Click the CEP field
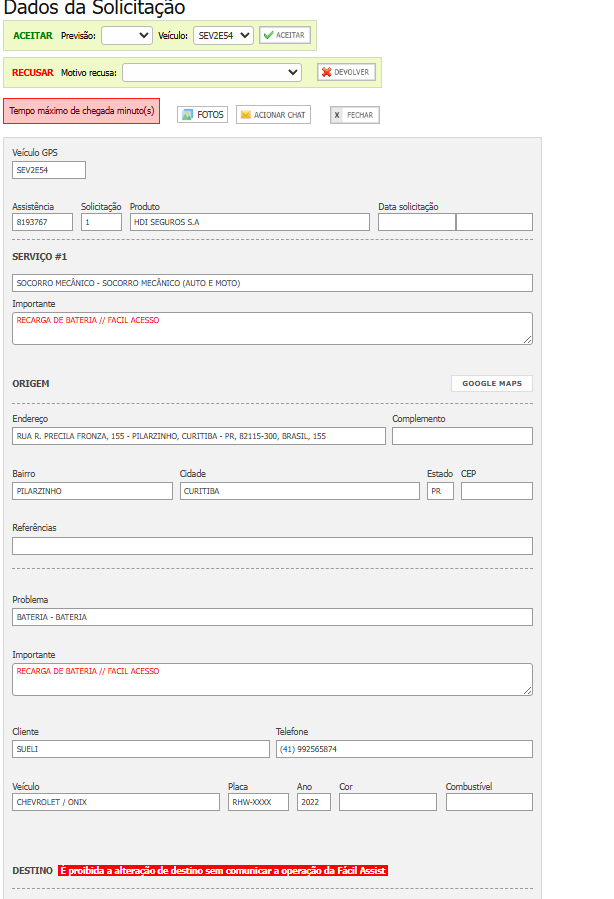Image resolution: width=614 pixels, height=899 pixels. 496,491
